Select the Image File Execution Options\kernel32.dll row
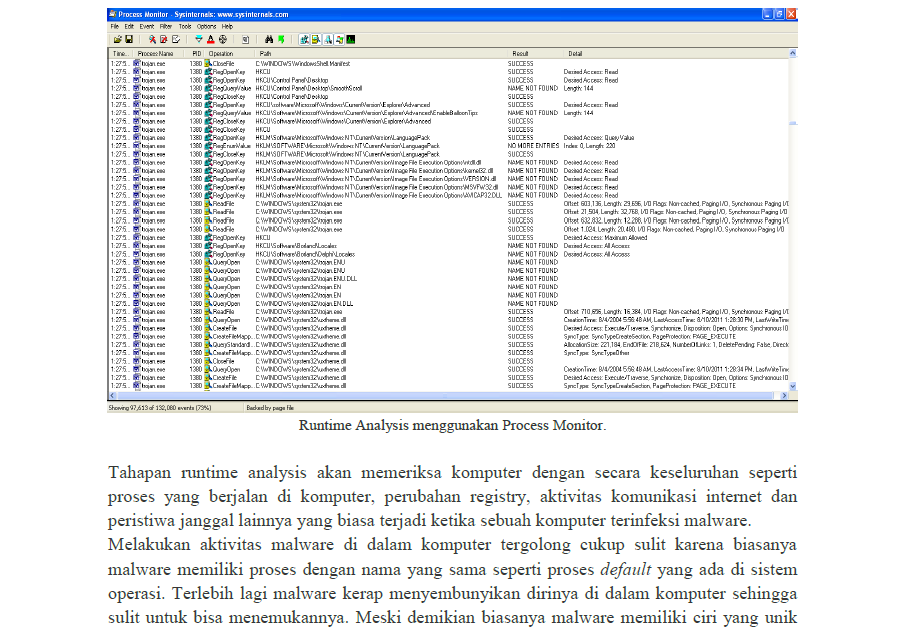This screenshot has width=904, height=634. pyautogui.click(x=449, y=171)
